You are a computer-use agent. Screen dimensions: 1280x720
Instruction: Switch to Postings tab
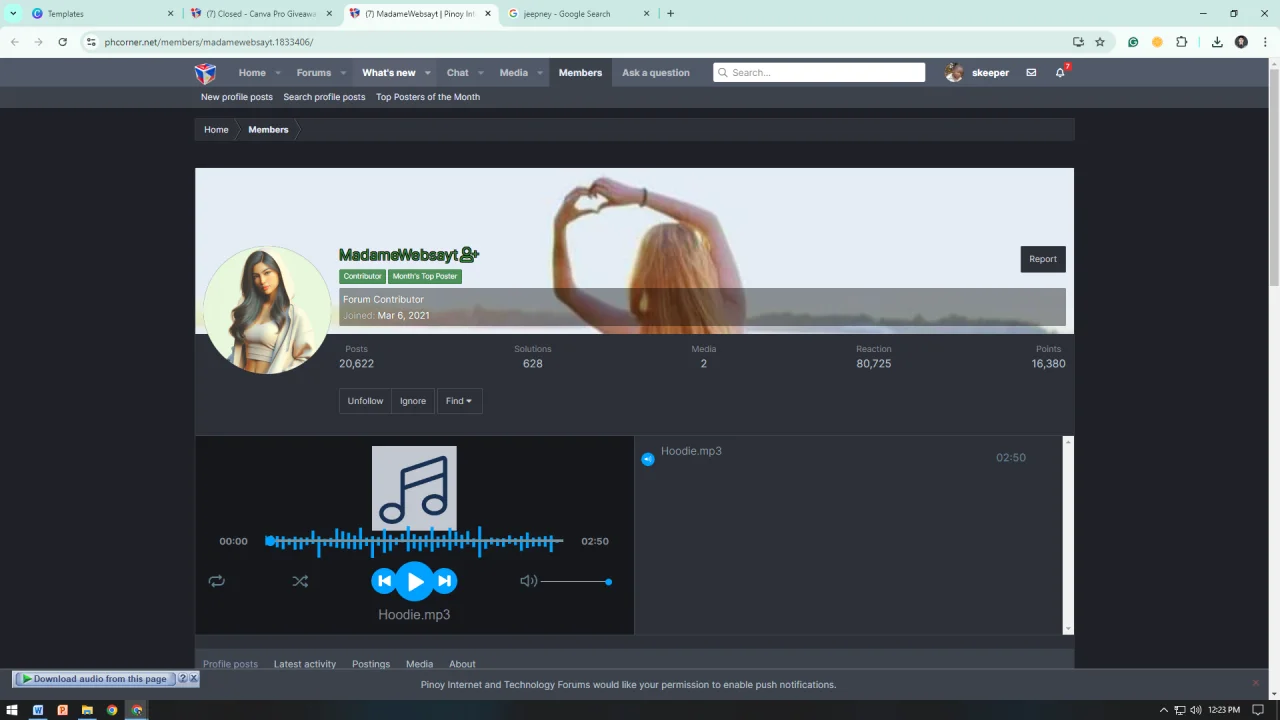371,664
